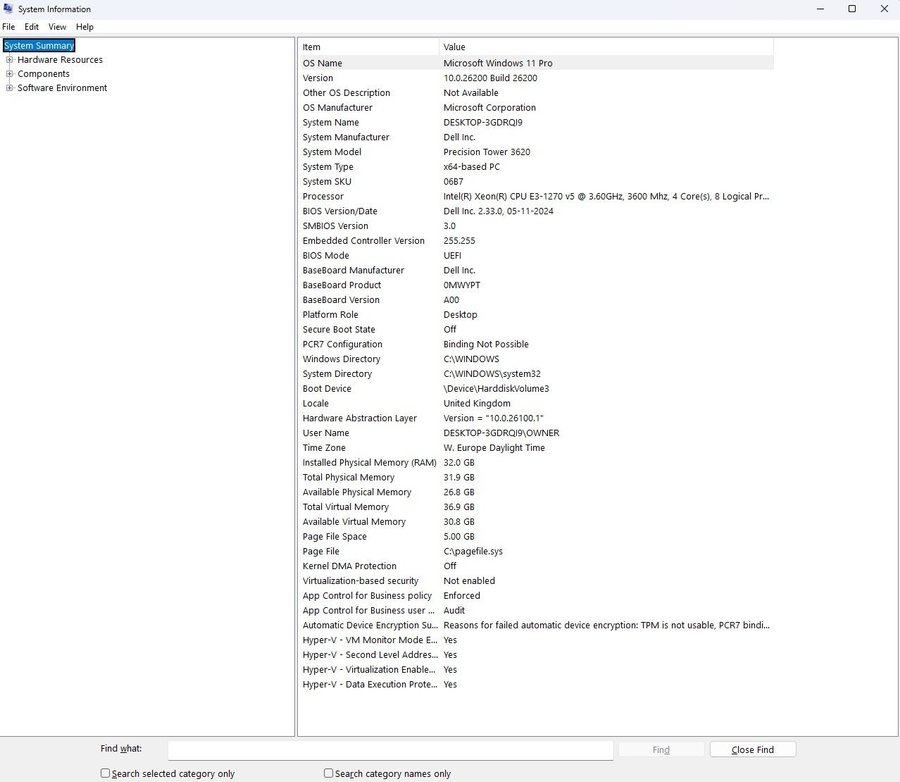900x782 pixels.
Task: Select the OS Name row
Action: 322,63
